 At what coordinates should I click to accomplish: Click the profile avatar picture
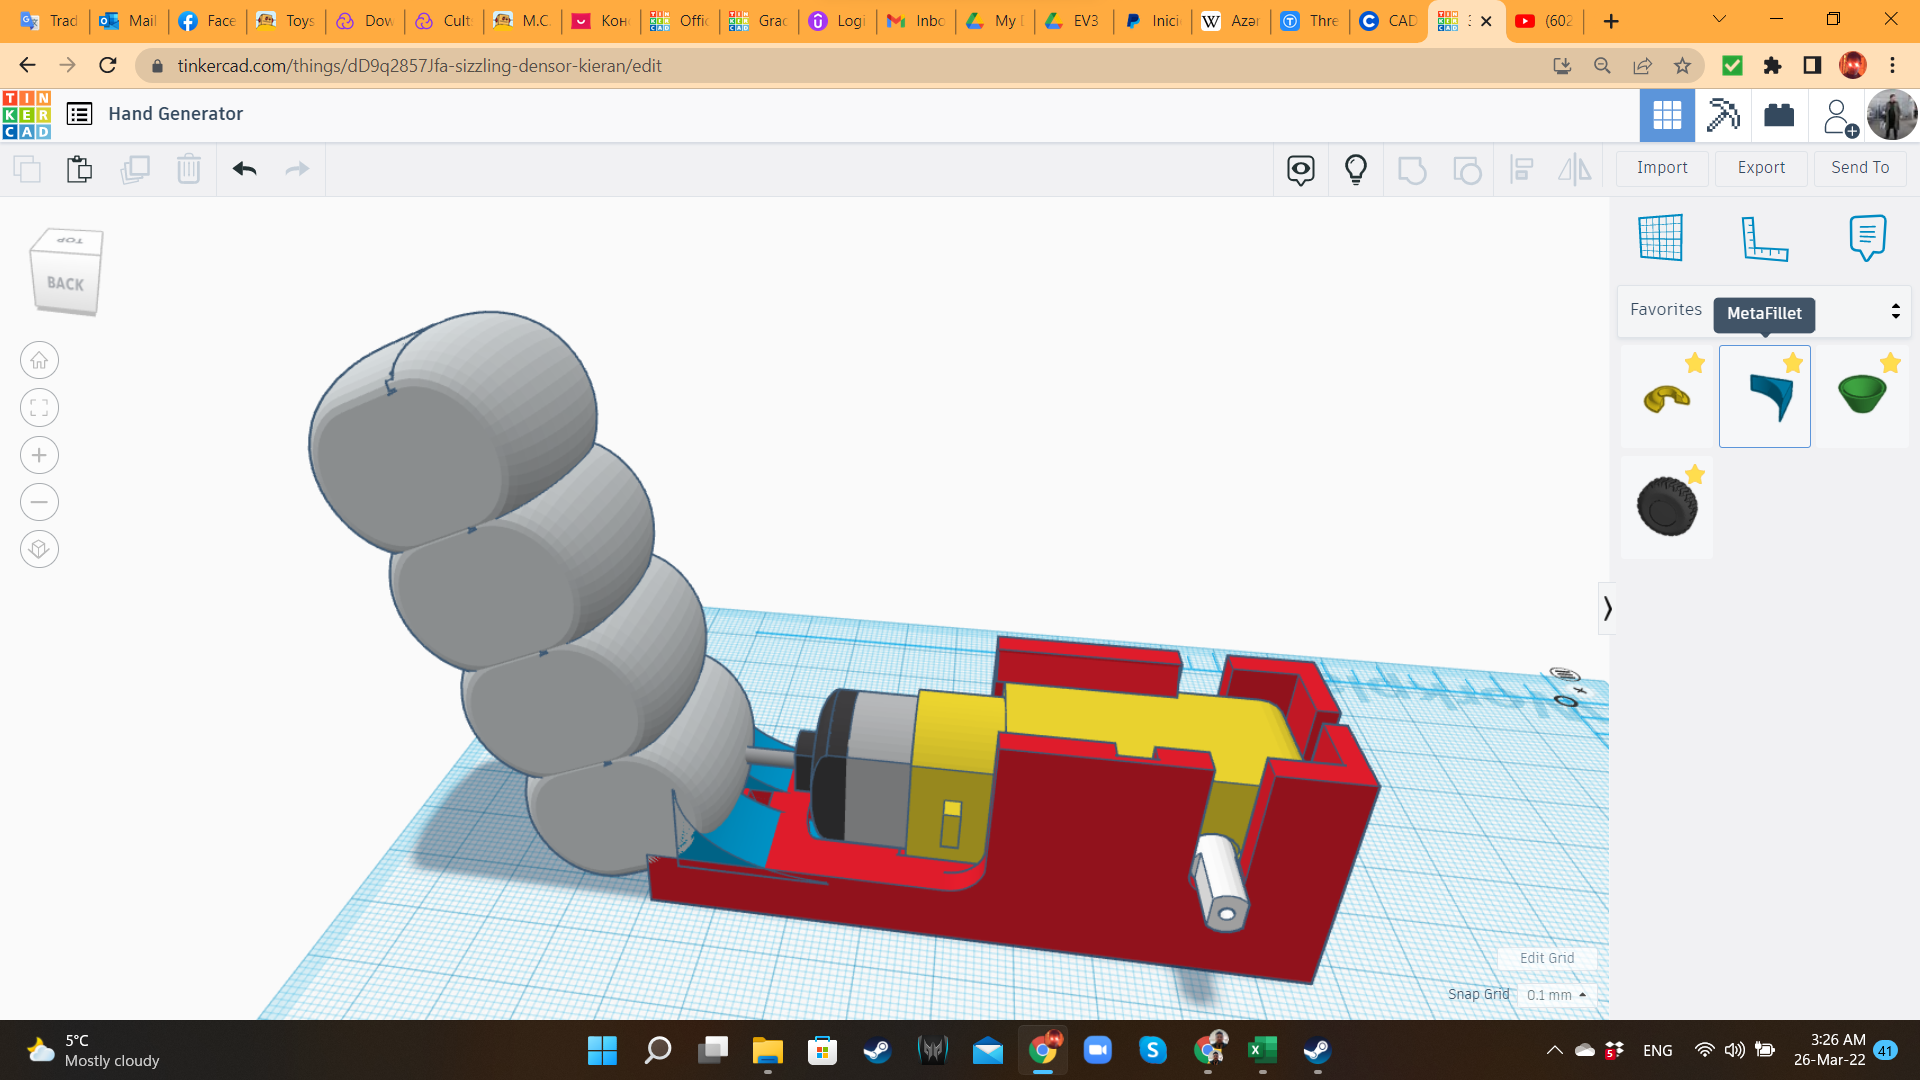tap(1893, 115)
